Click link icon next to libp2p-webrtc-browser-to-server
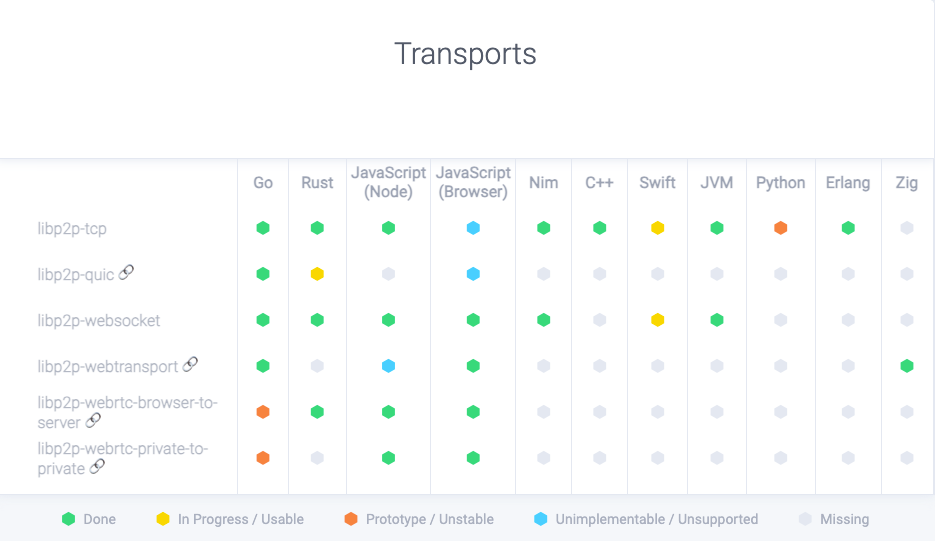The width and height of the screenshot is (935, 541). click(x=94, y=421)
